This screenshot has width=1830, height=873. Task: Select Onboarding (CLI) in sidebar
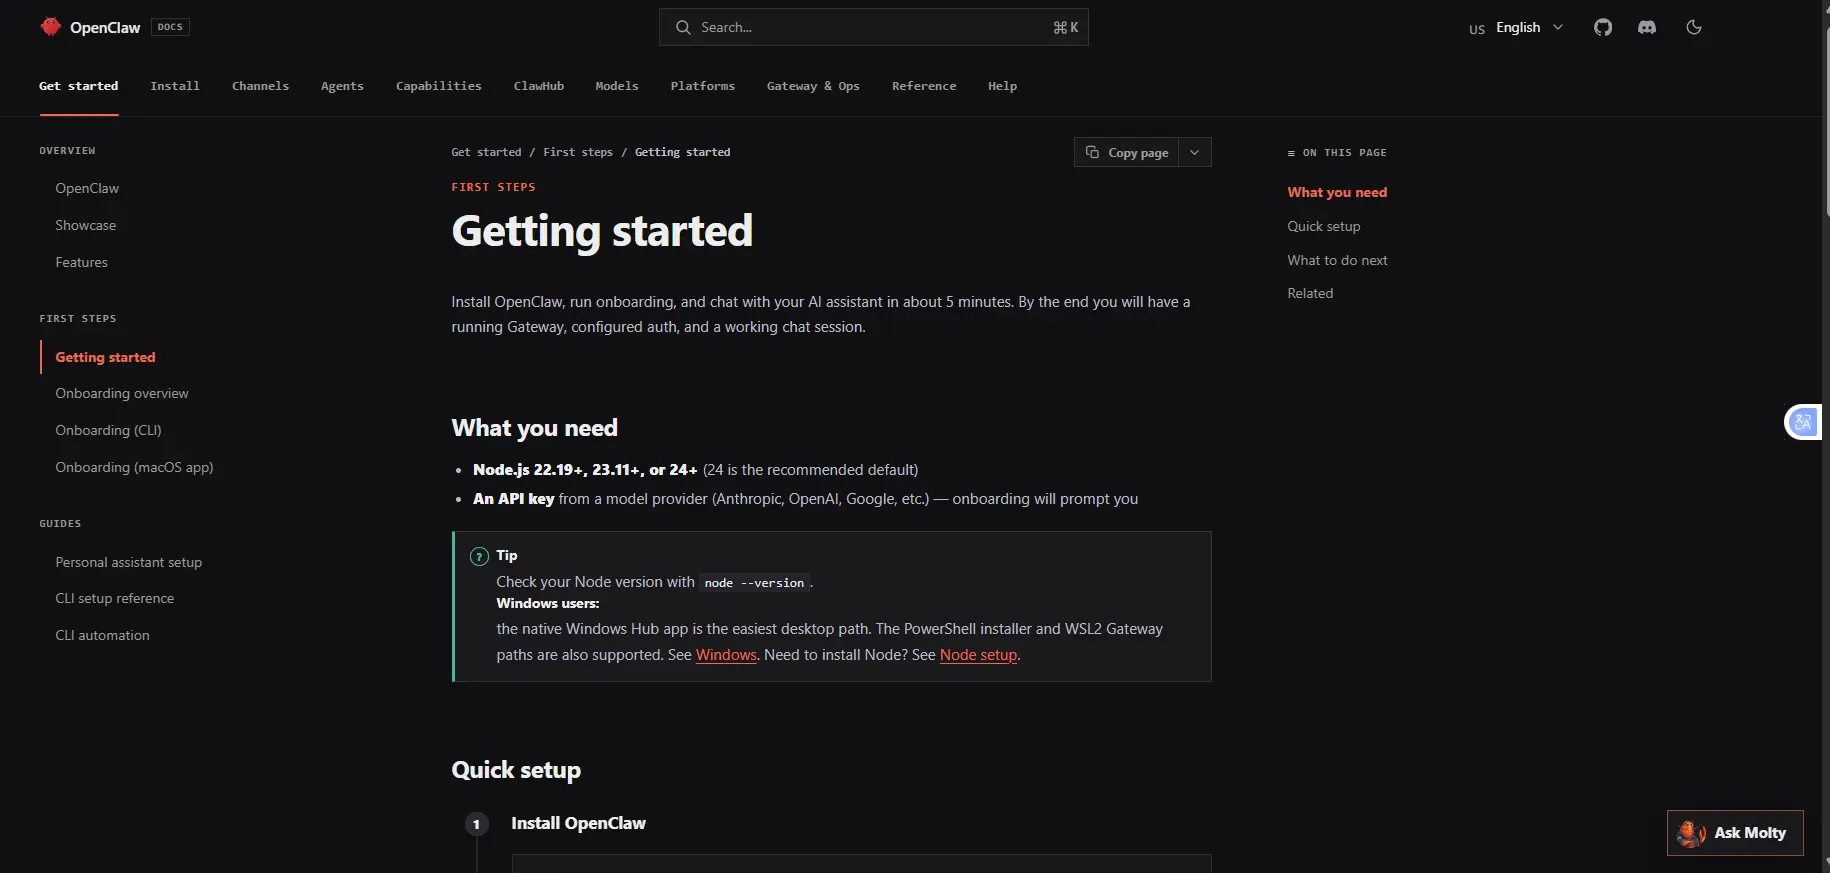(x=108, y=430)
